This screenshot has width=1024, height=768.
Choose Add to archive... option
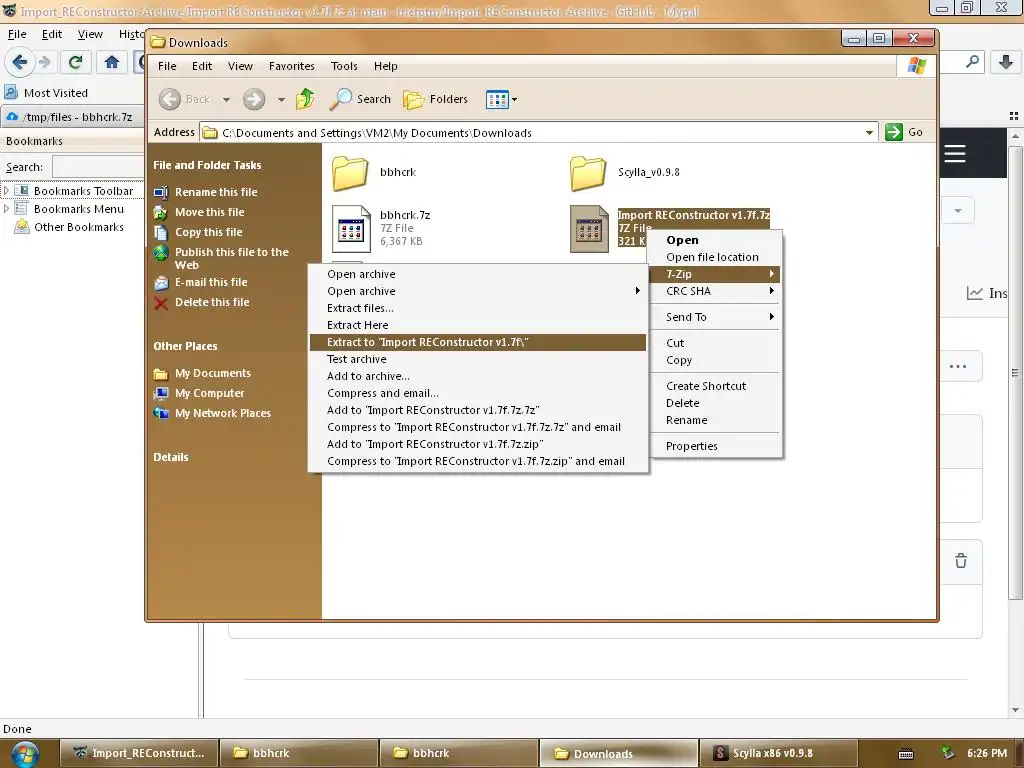pos(477,376)
